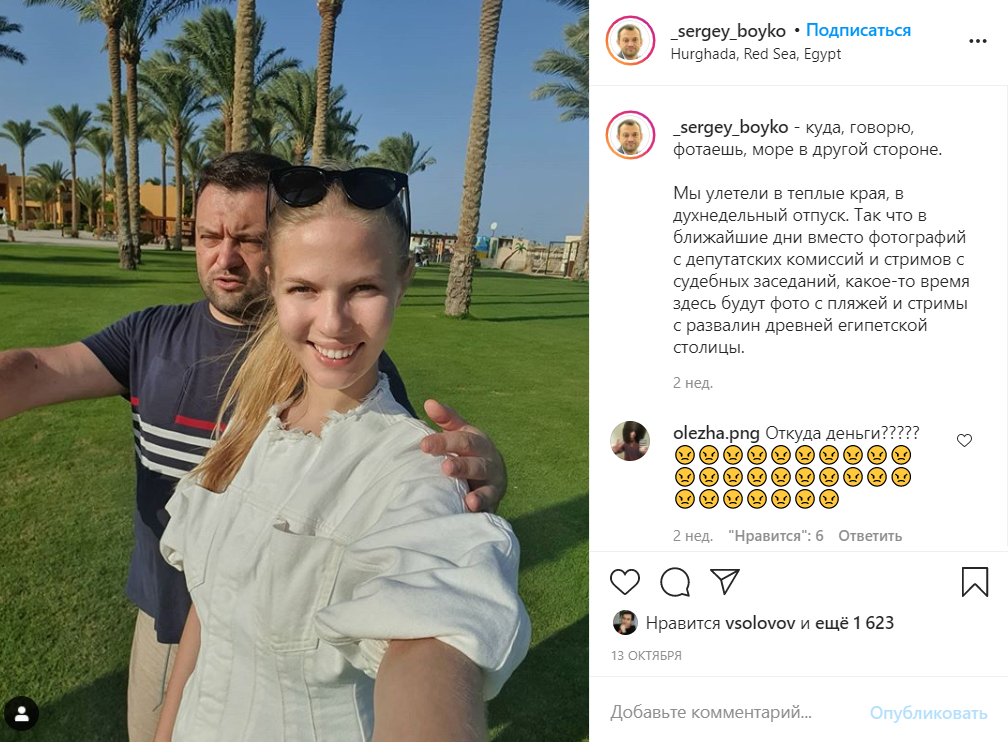
Task: Open vsolovov profile from likes line
Action: click(x=760, y=623)
